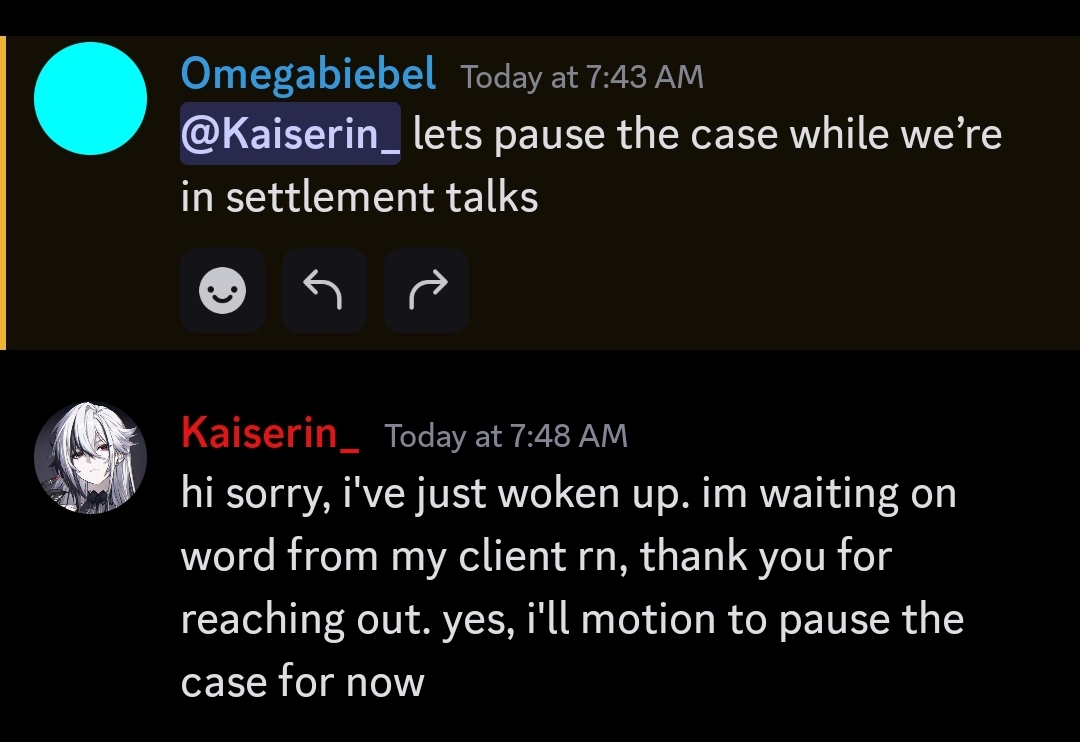This screenshot has height=742, width=1080.
Task: Open Omegabiebel's cyan profile avatar
Action: (x=90, y=99)
